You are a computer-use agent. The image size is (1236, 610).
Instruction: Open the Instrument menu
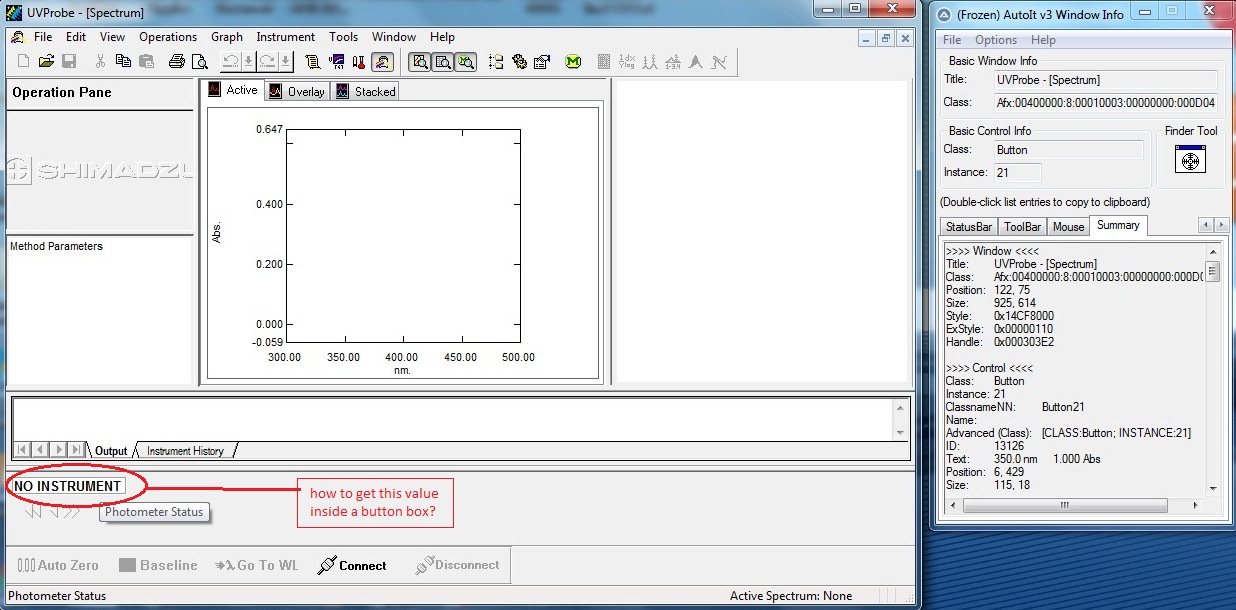[286, 37]
